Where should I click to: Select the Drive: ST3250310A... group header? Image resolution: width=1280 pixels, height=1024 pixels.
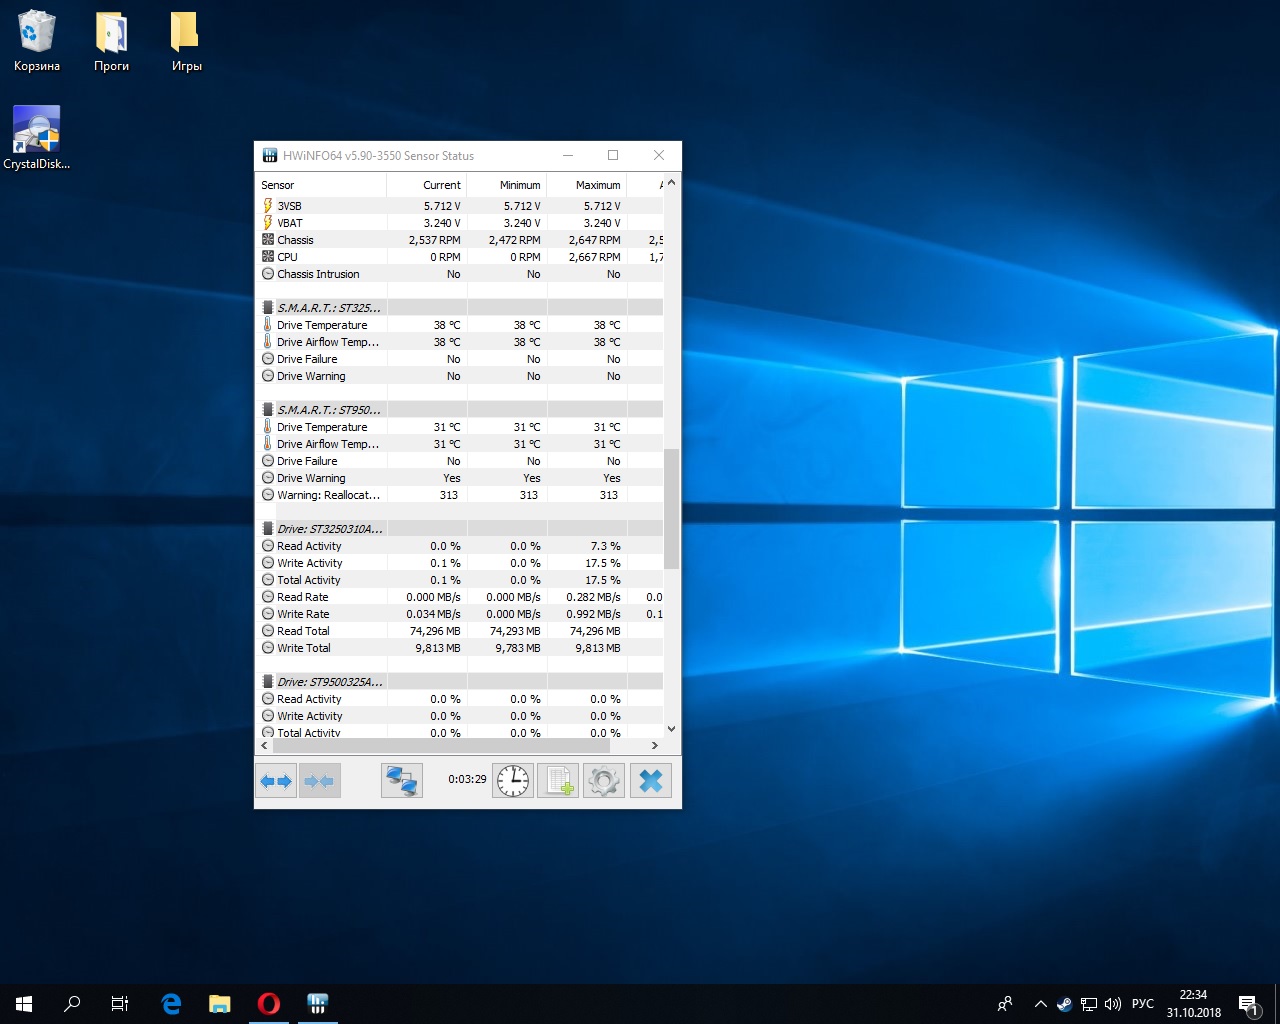click(460, 529)
